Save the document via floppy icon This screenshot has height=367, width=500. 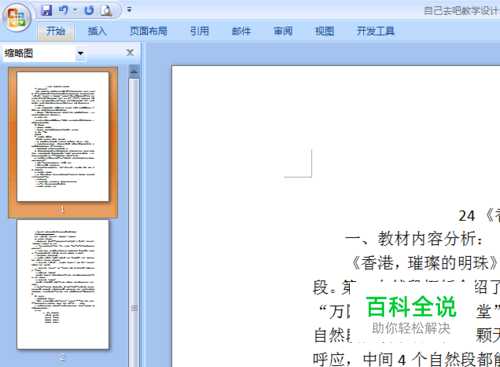coord(46,10)
